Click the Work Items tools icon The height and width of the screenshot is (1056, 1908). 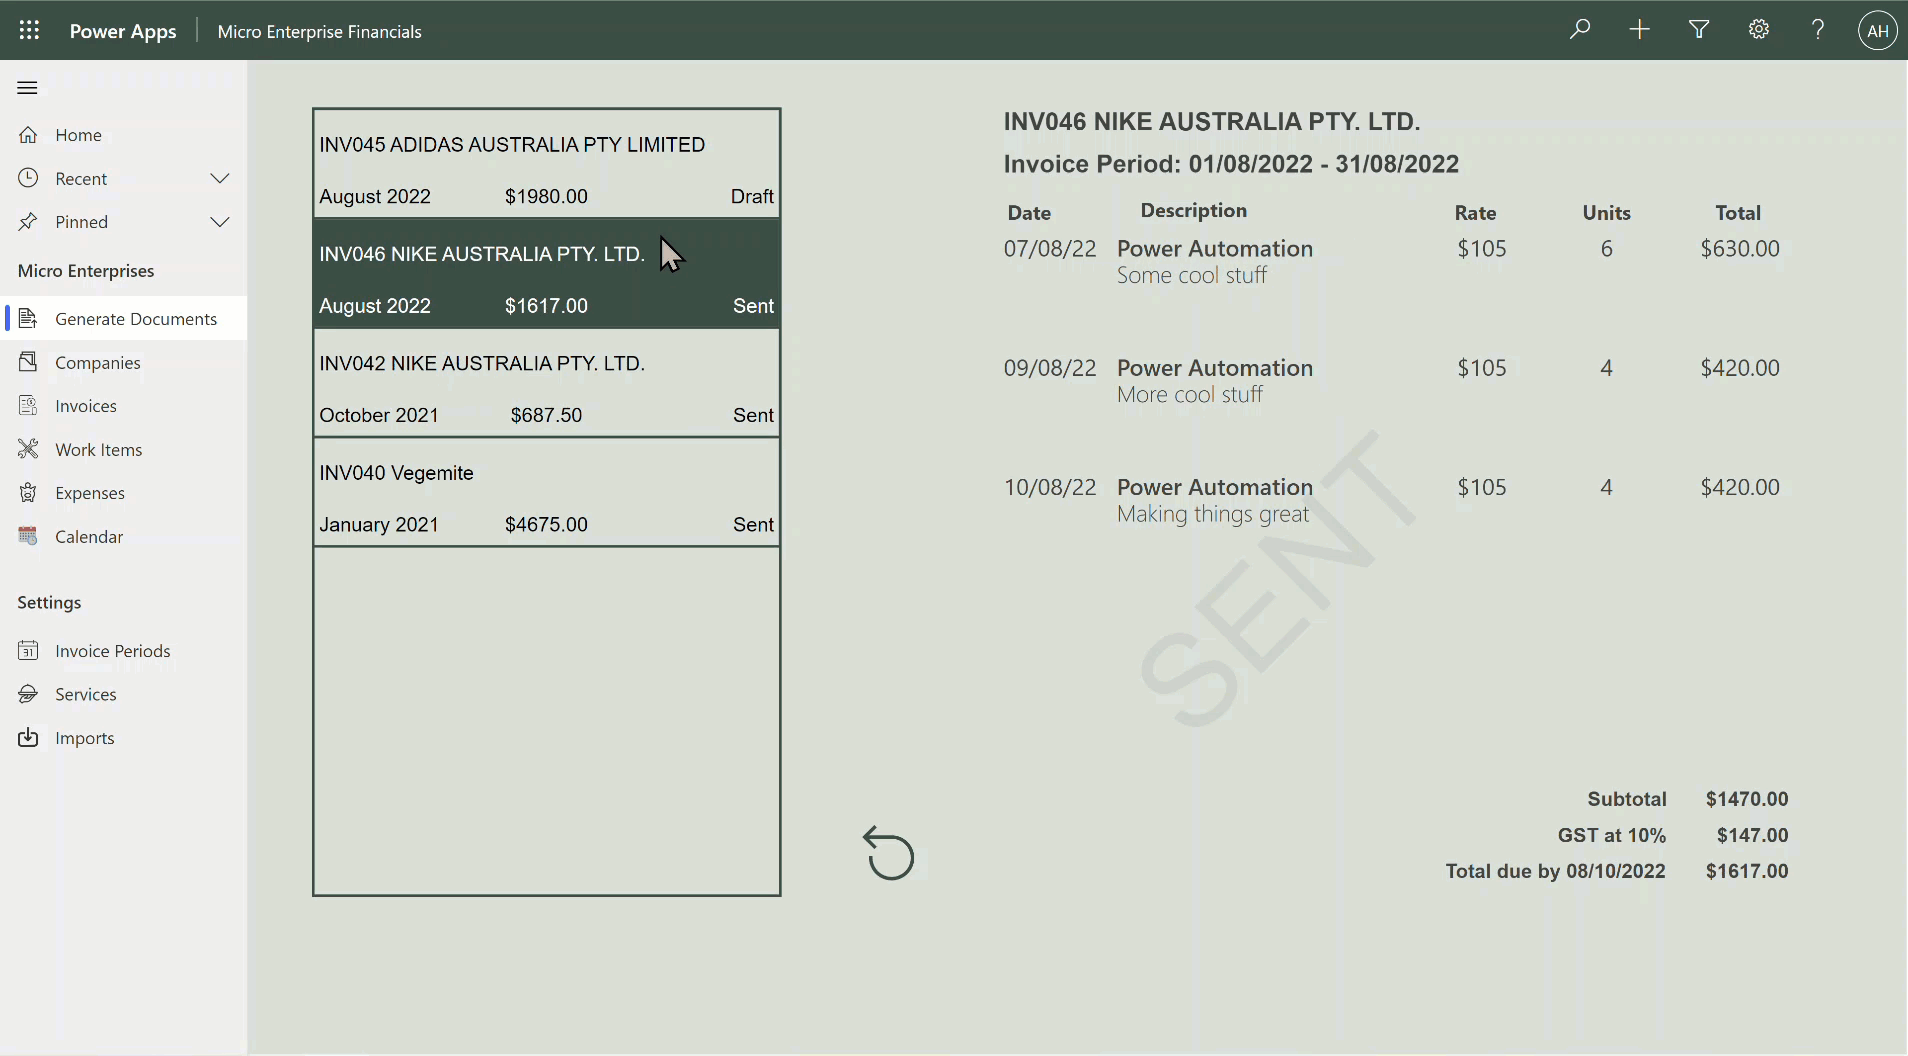pos(28,449)
